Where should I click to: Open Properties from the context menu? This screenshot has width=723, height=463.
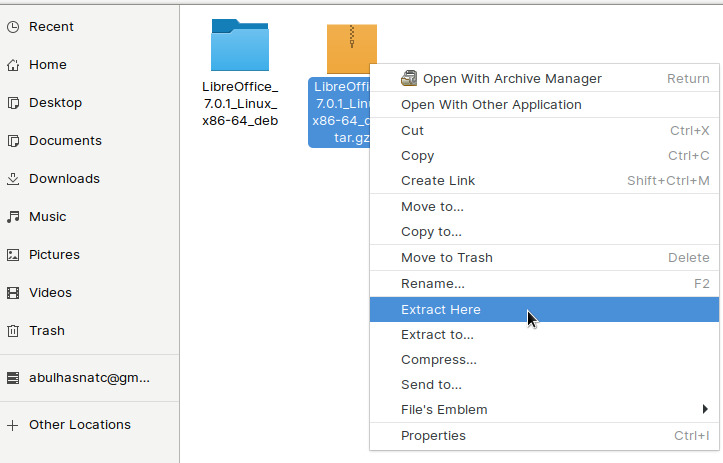pos(433,436)
